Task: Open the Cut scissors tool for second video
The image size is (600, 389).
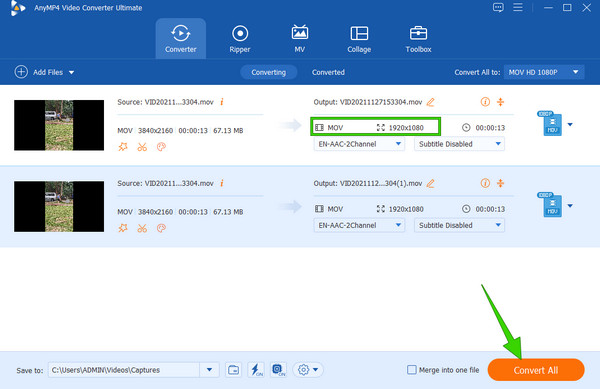Action: click(x=142, y=228)
